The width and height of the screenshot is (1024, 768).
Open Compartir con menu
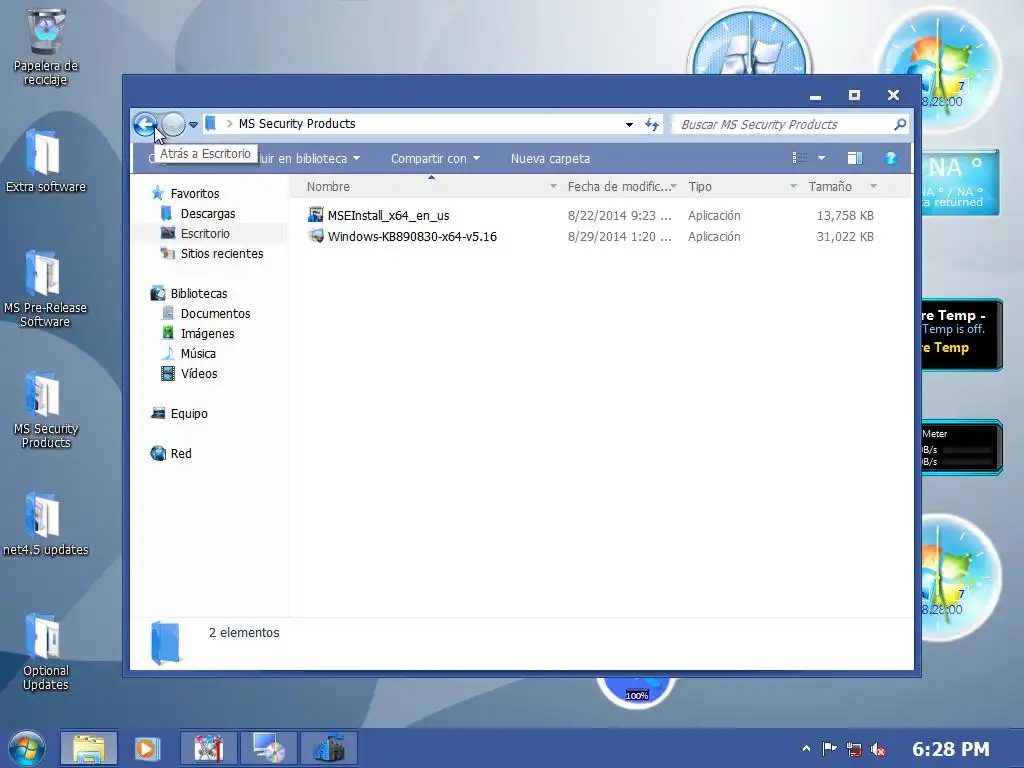click(x=435, y=159)
